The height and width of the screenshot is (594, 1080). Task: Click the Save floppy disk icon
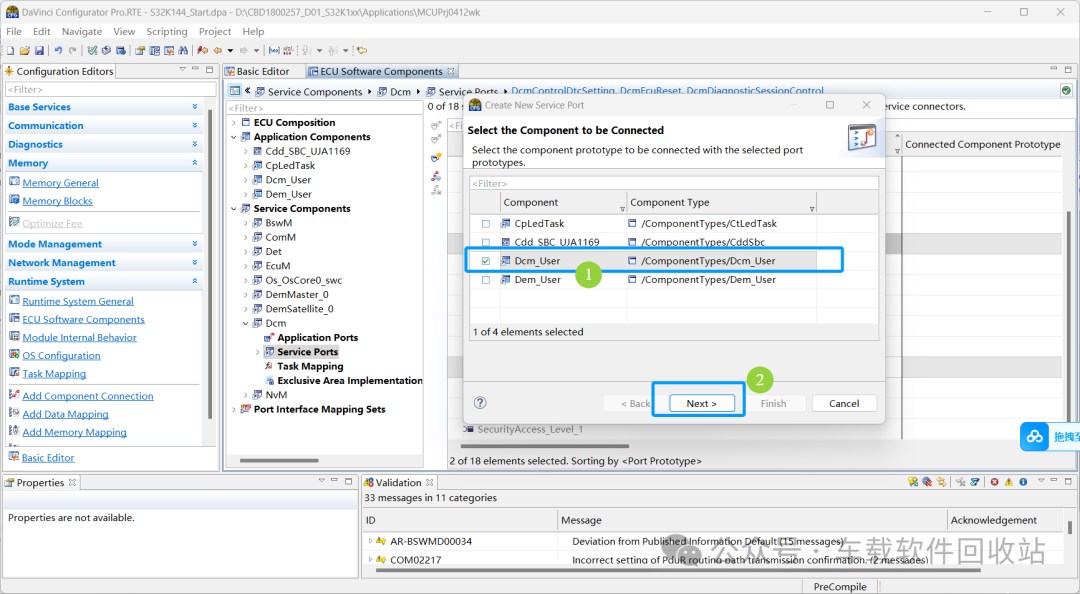coord(39,50)
